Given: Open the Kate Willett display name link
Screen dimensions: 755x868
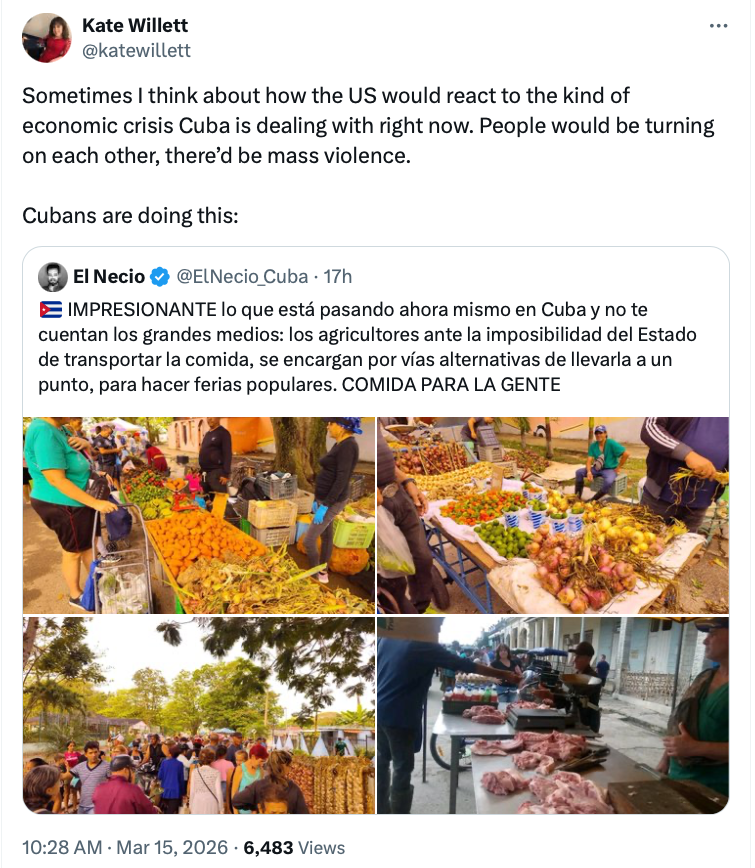Looking at the screenshot, I should click(135, 26).
